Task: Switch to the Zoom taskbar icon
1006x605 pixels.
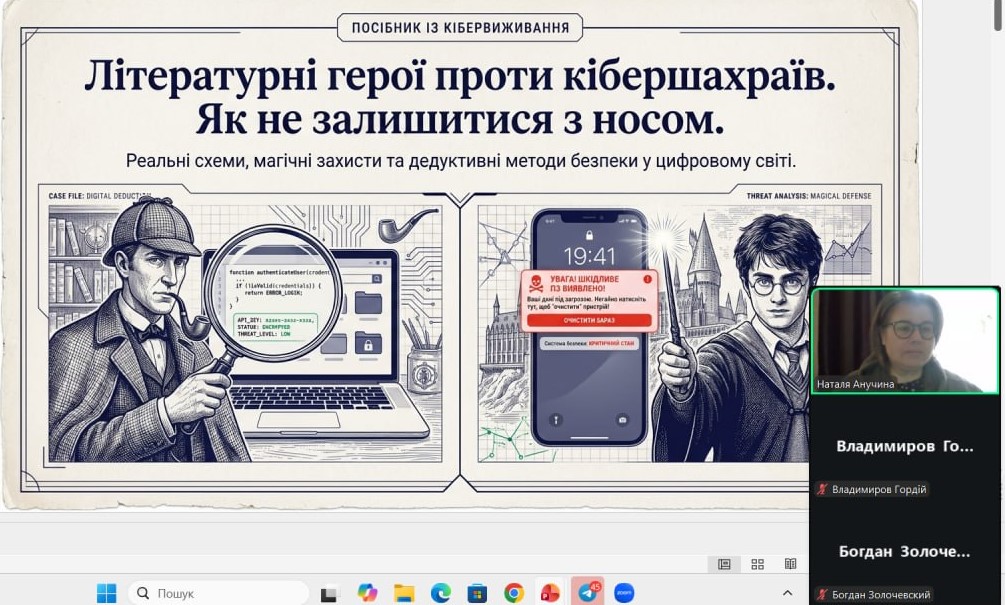Action: (624, 593)
